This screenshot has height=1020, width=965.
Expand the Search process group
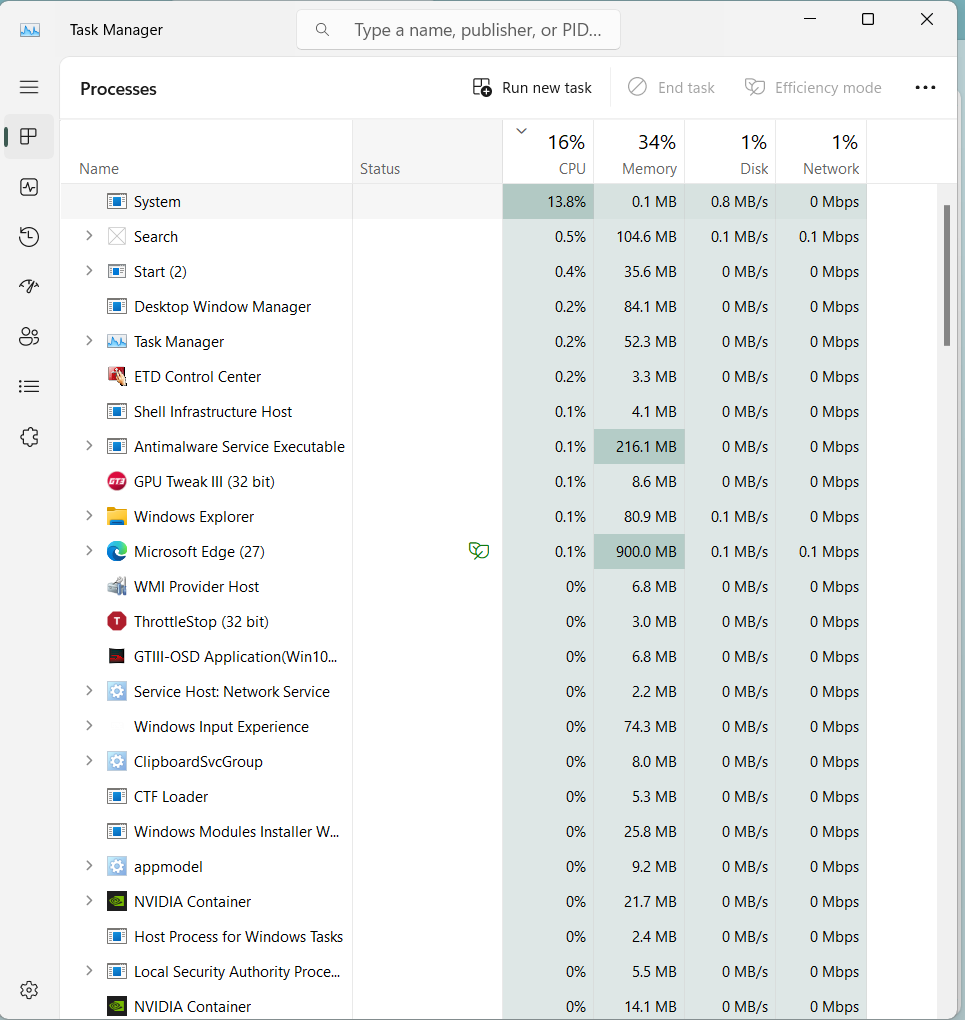(x=89, y=236)
